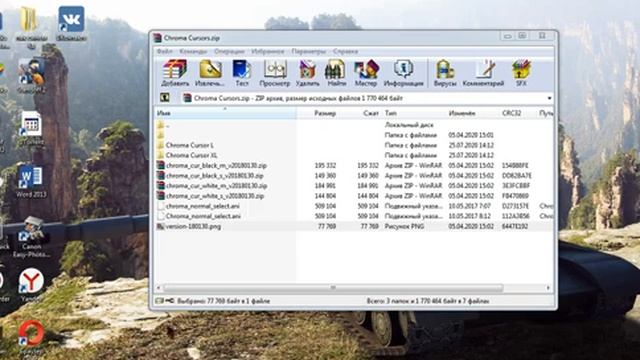Click the Удалить (Delete) toolbar icon

[x=307, y=73]
